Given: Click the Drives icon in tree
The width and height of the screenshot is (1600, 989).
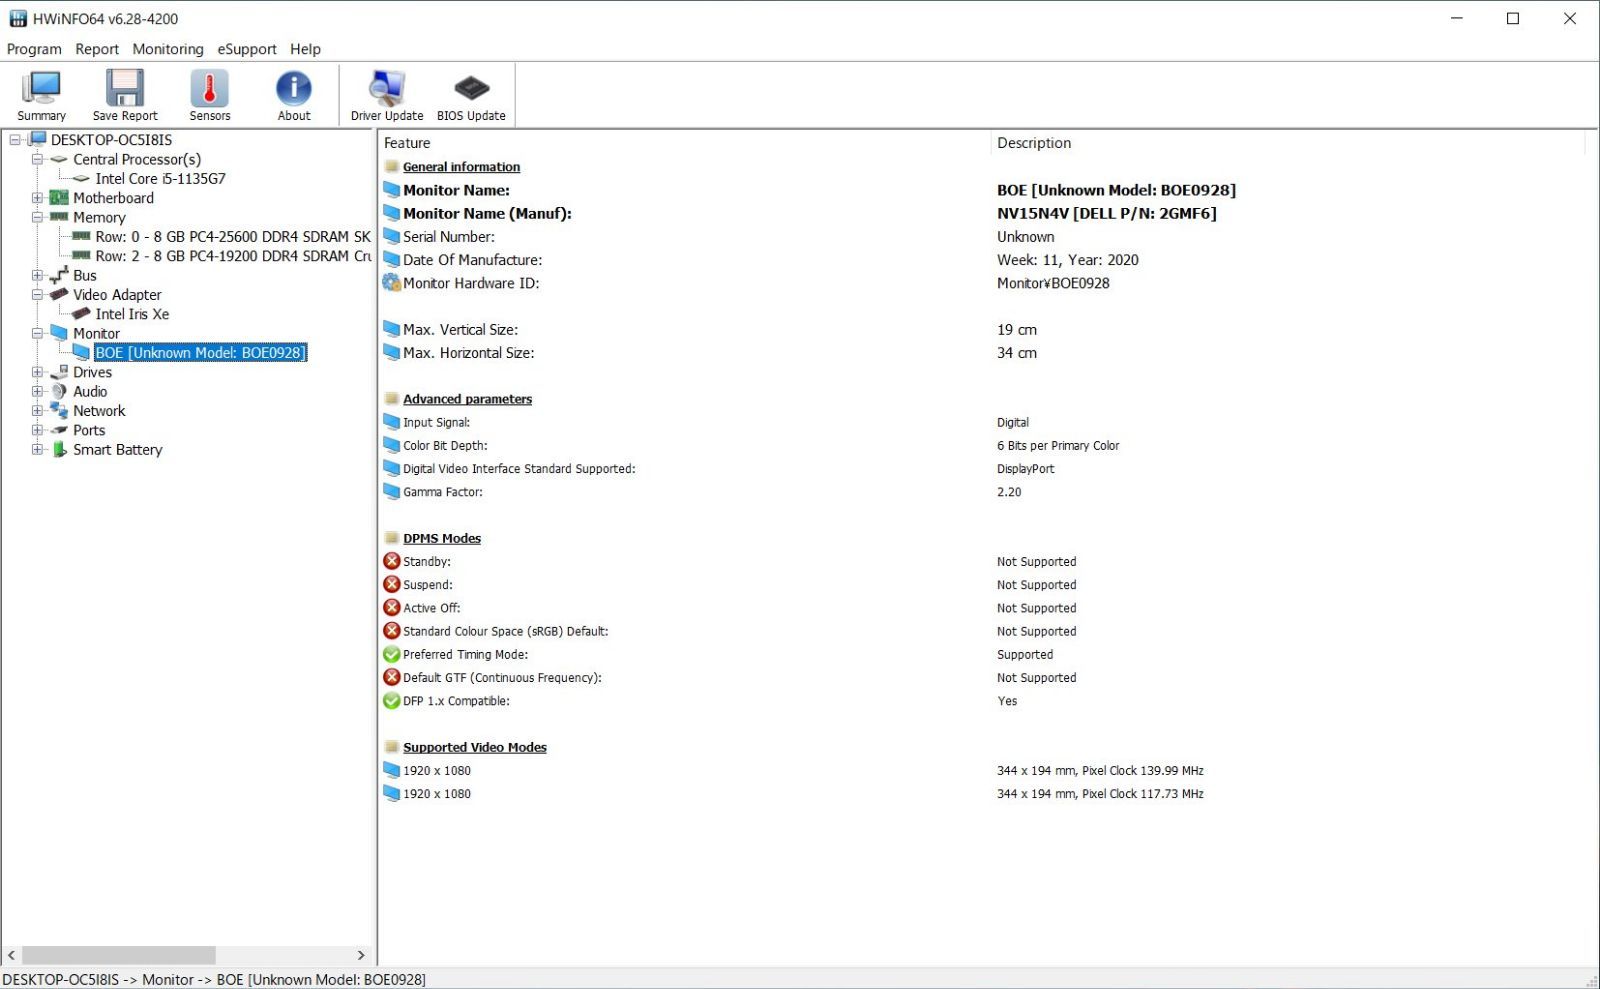Looking at the screenshot, I should [59, 372].
